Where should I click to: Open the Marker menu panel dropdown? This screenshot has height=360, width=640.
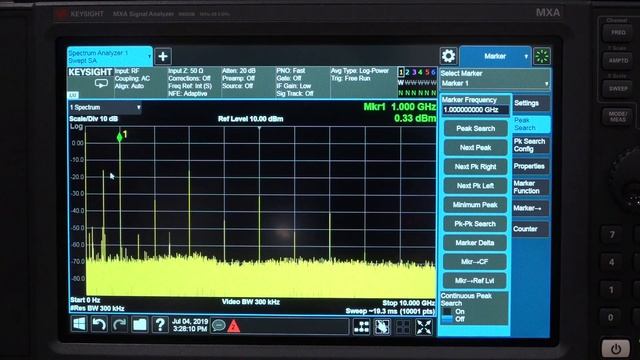coord(495,56)
